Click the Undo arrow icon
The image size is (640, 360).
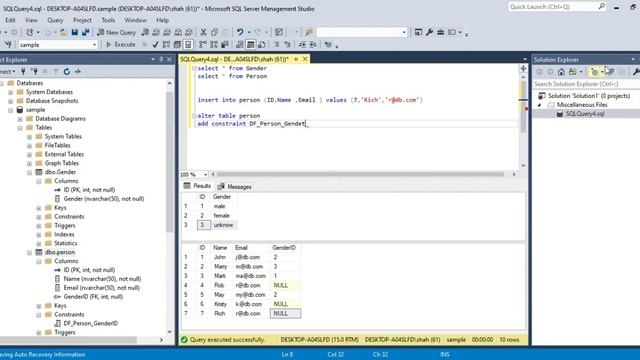point(240,32)
